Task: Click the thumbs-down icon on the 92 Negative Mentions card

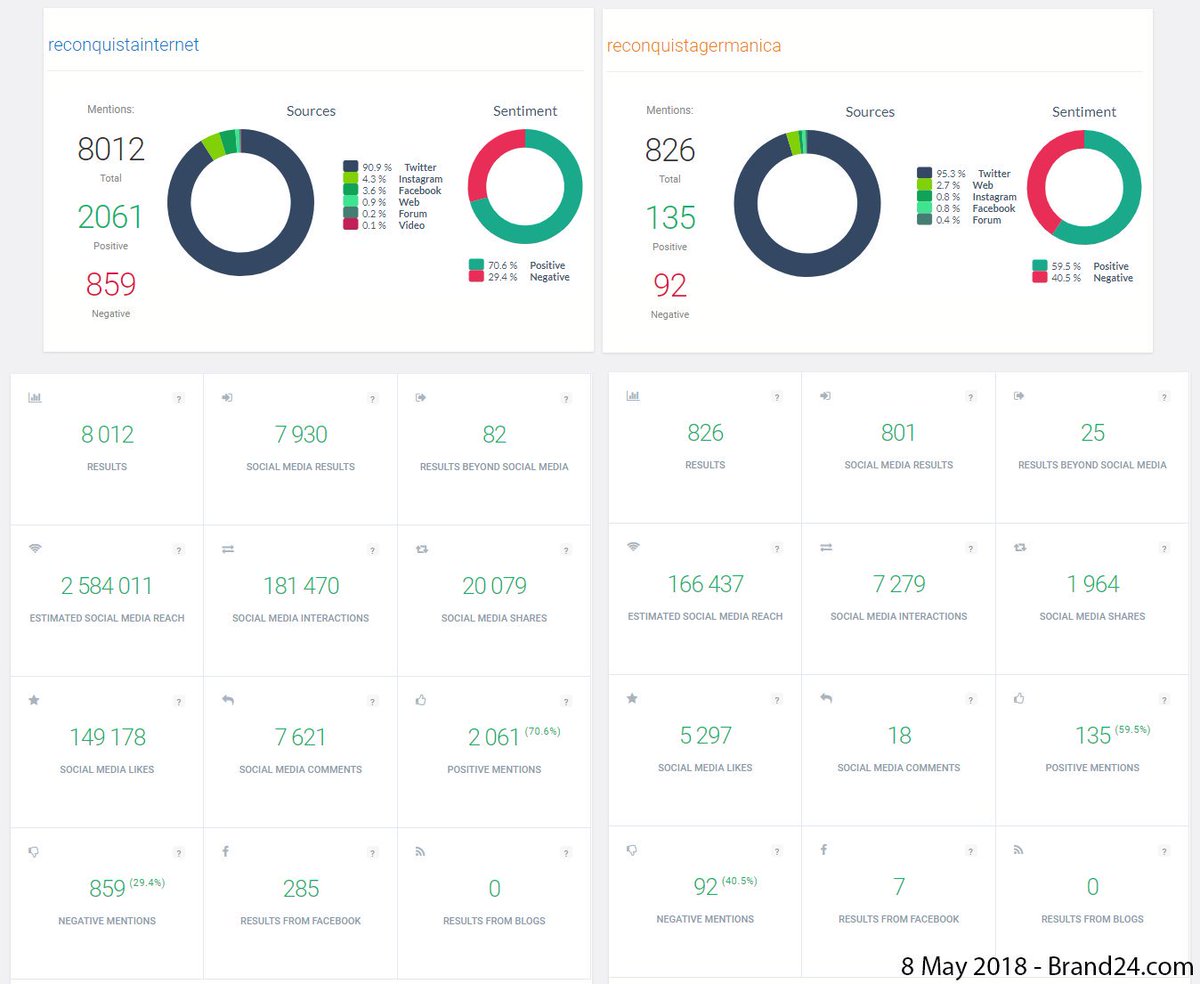Action: [632, 850]
